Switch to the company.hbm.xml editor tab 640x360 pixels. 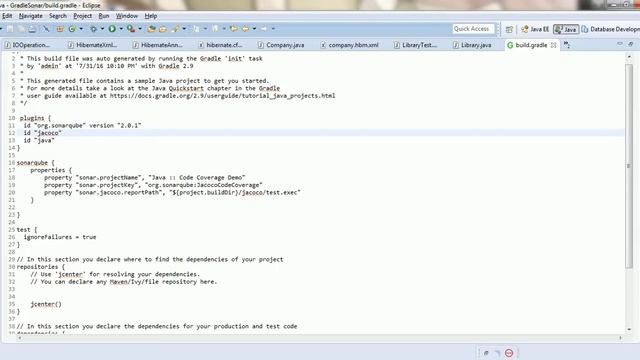click(350, 45)
